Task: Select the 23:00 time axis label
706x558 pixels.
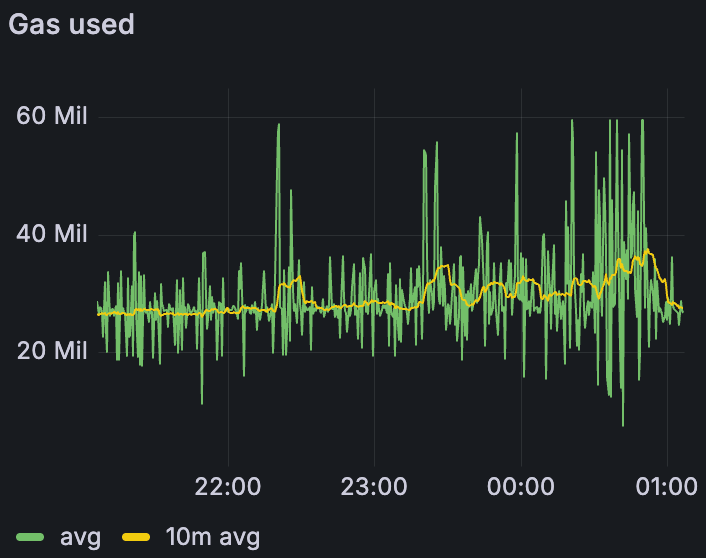Action: point(373,487)
